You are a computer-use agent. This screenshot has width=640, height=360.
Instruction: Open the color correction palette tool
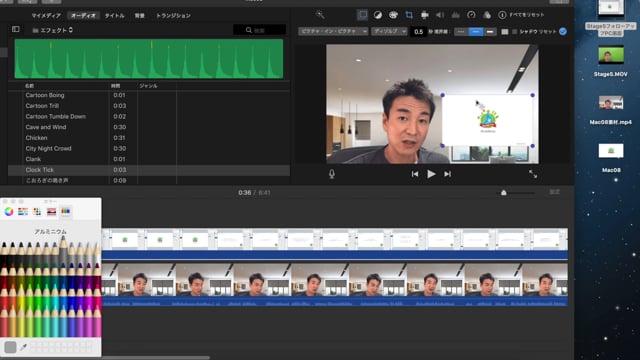393,15
